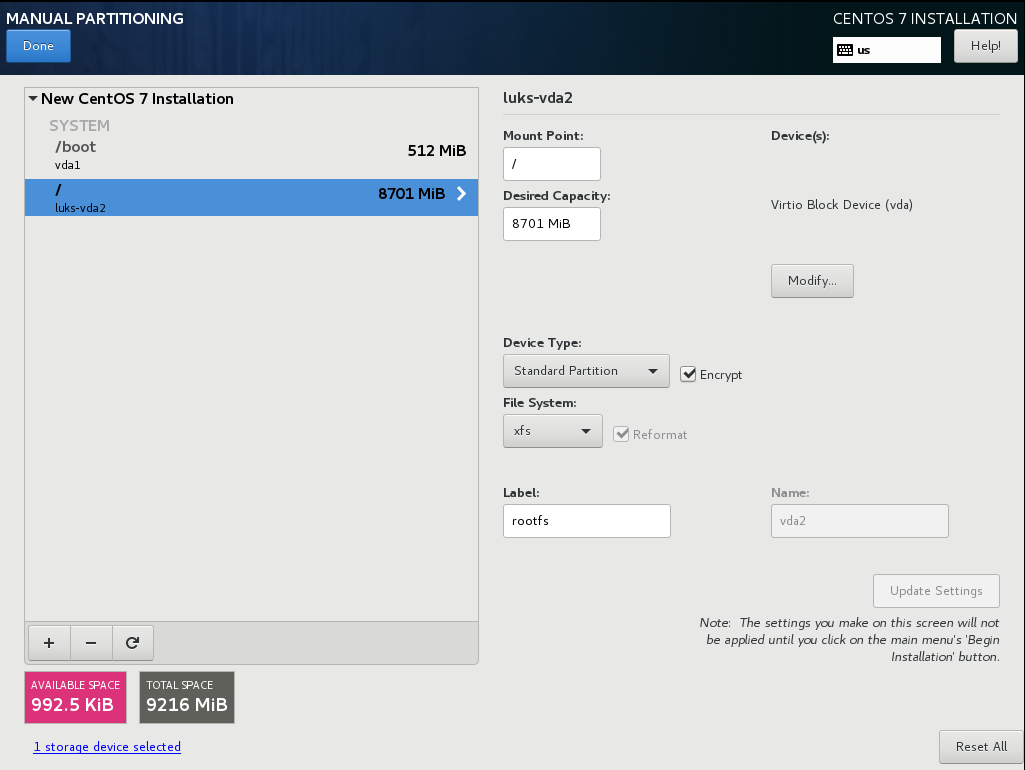Click into the Mount Point field
The height and width of the screenshot is (770, 1025).
pos(552,164)
